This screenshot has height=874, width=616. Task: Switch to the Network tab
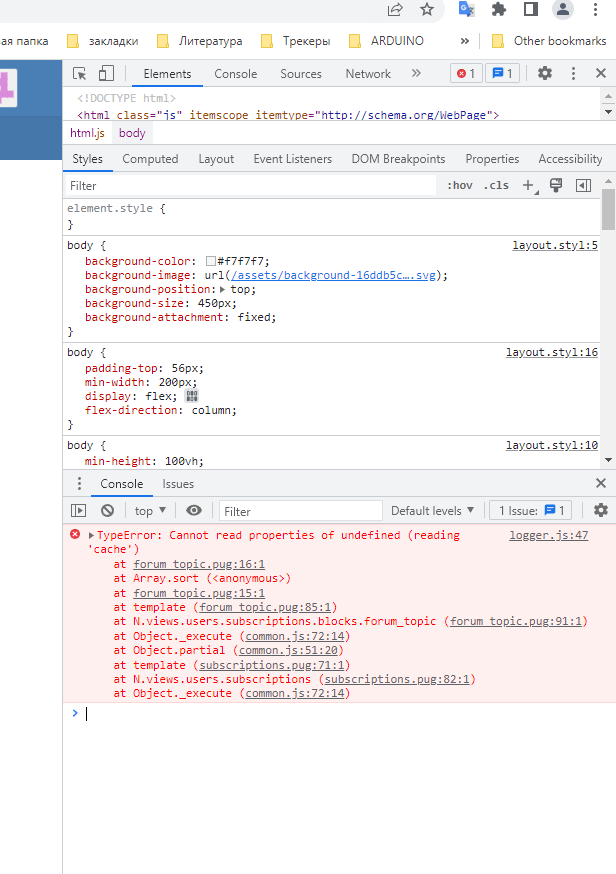[368, 73]
